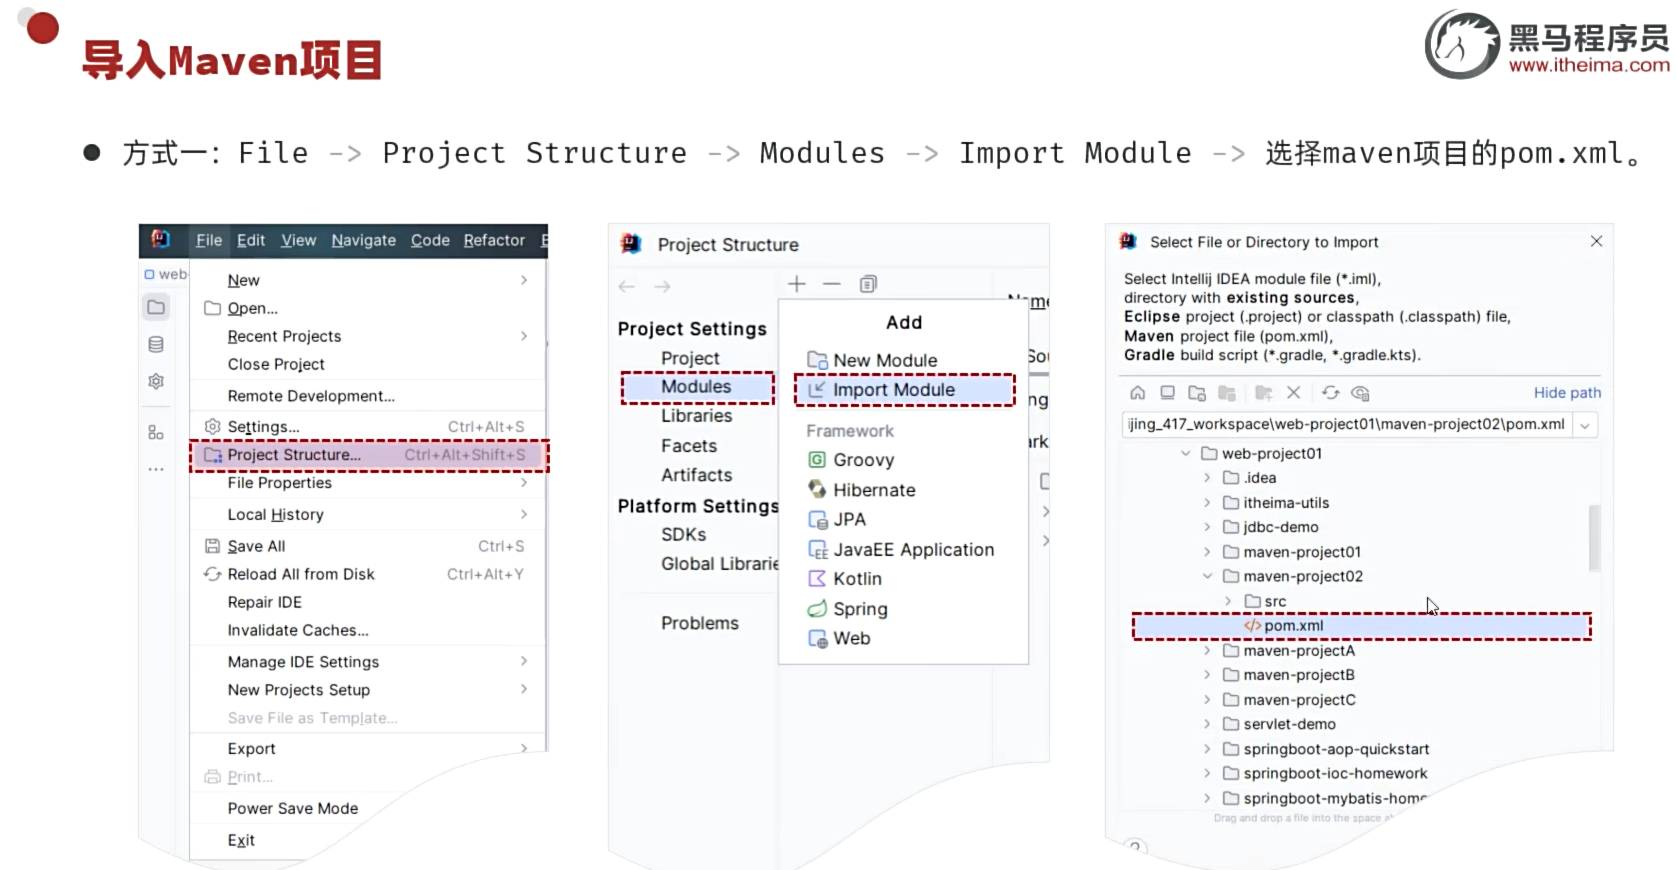The height and width of the screenshot is (870, 1676).
Task: Open the New submenu in File menu
Action: 368,280
